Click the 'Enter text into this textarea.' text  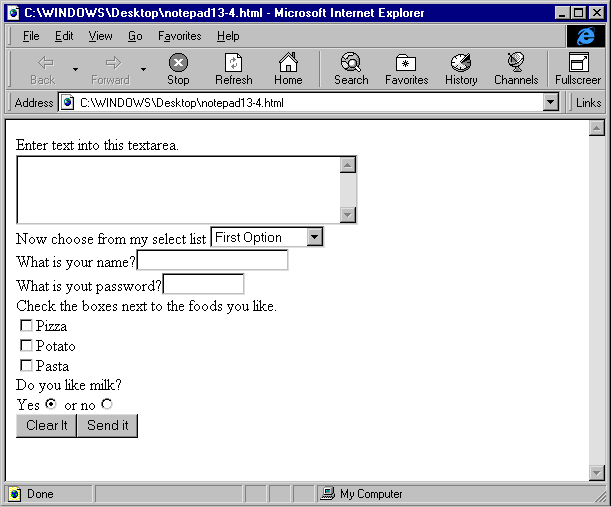click(x=97, y=145)
